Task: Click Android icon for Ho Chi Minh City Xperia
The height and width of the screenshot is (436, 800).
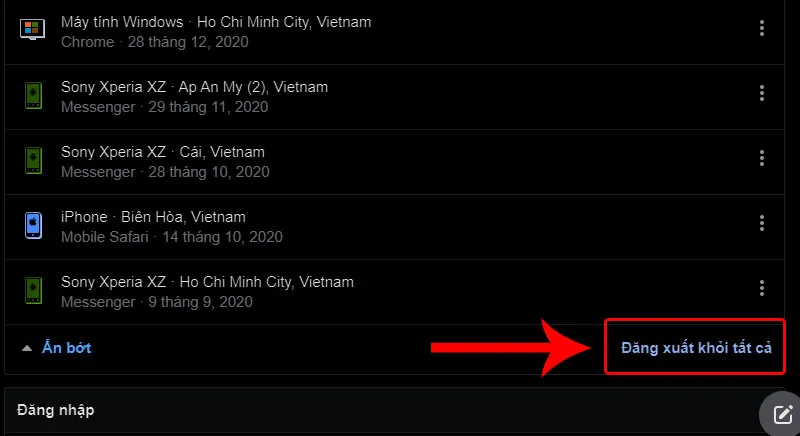Action: pos(34,290)
